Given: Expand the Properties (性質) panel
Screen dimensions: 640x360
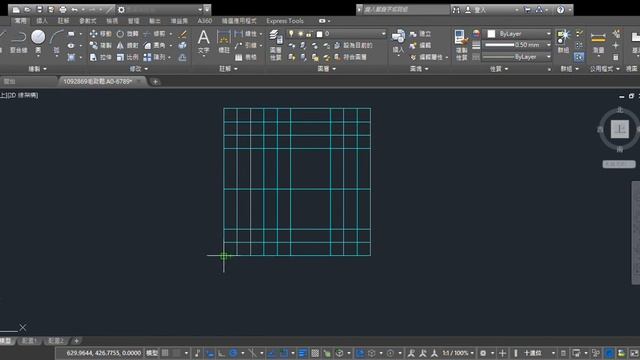Looking at the screenshot, I should pos(499,69).
